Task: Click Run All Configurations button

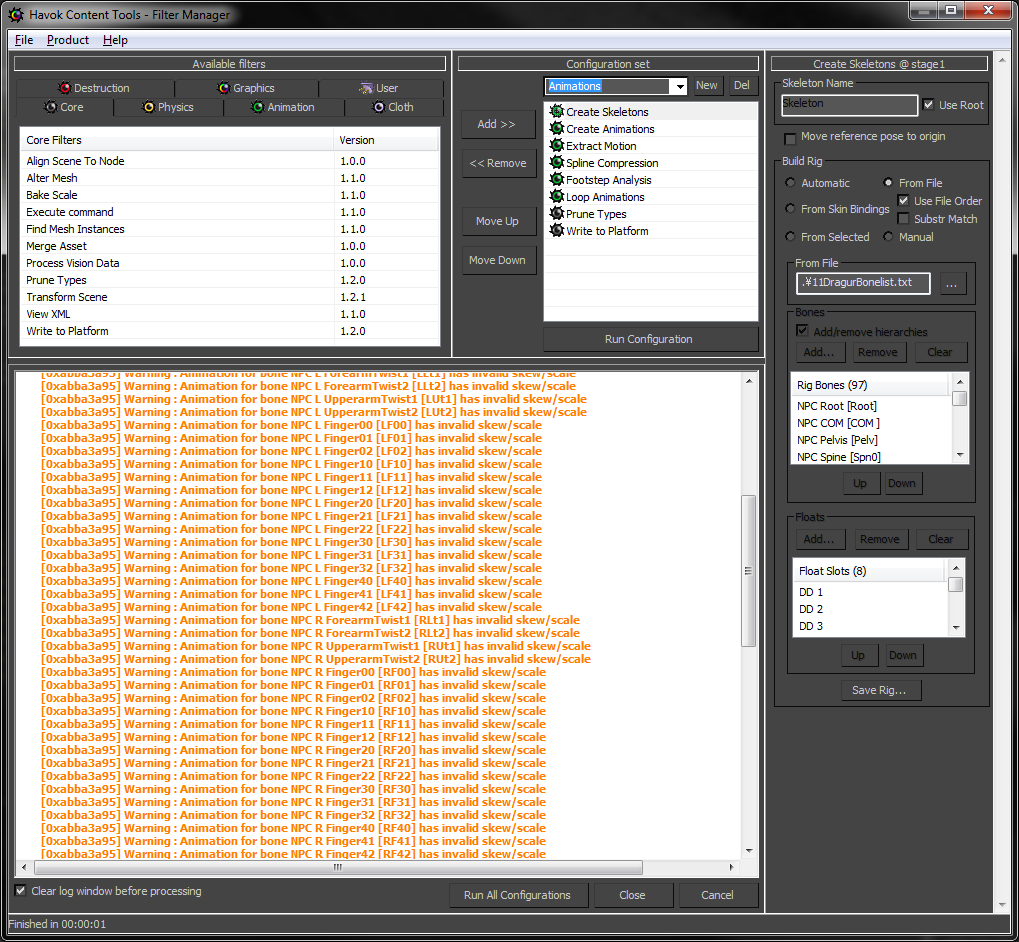Action: (518, 895)
